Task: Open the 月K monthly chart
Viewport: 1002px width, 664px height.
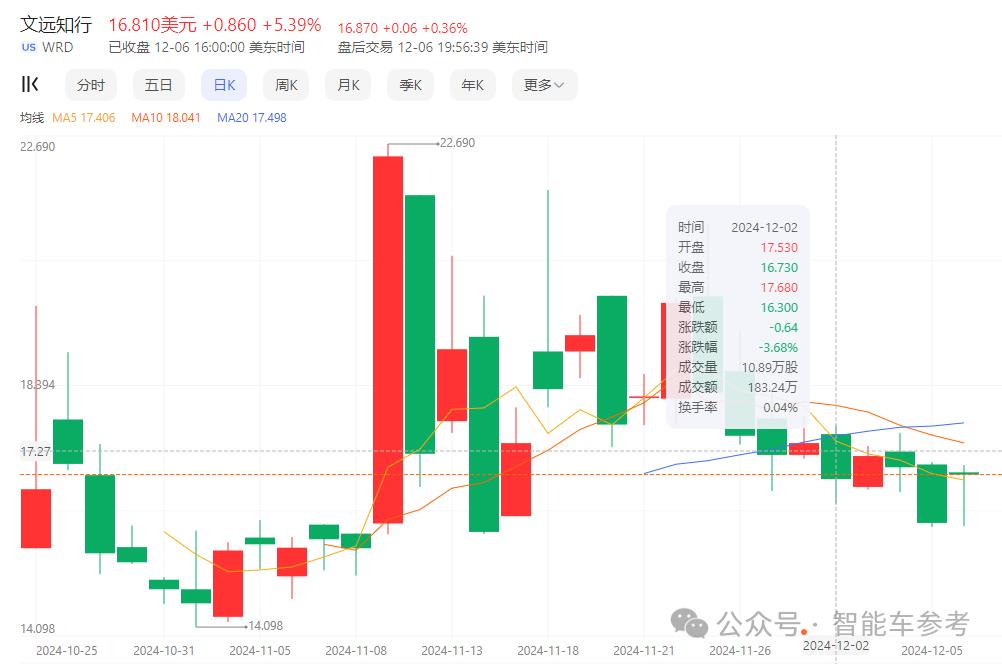Action: click(x=348, y=85)
